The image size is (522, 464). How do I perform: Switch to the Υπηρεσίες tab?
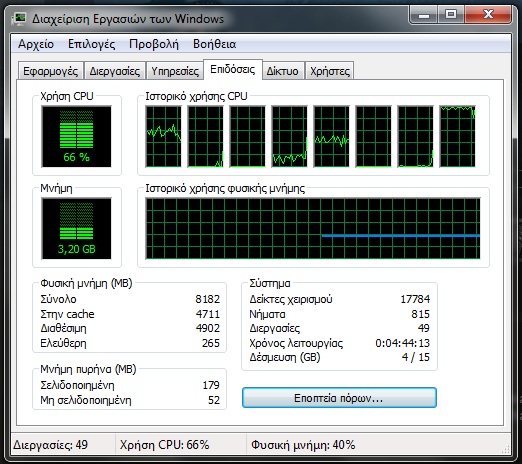click(x=175, y=71)
